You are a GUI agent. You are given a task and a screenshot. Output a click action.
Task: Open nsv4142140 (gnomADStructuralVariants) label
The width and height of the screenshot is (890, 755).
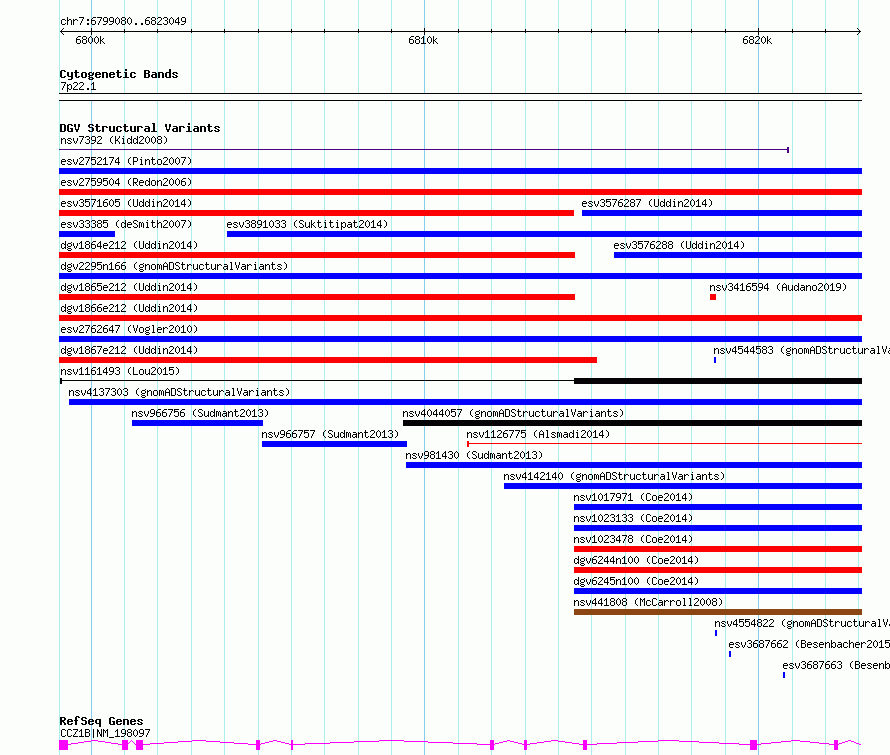[614, 476]
